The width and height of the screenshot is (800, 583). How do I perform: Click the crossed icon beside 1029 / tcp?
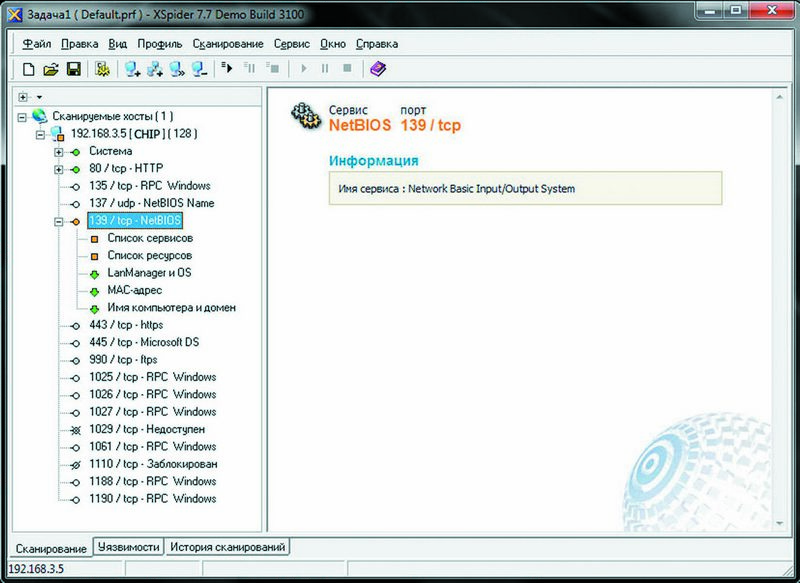coord(76,430)
